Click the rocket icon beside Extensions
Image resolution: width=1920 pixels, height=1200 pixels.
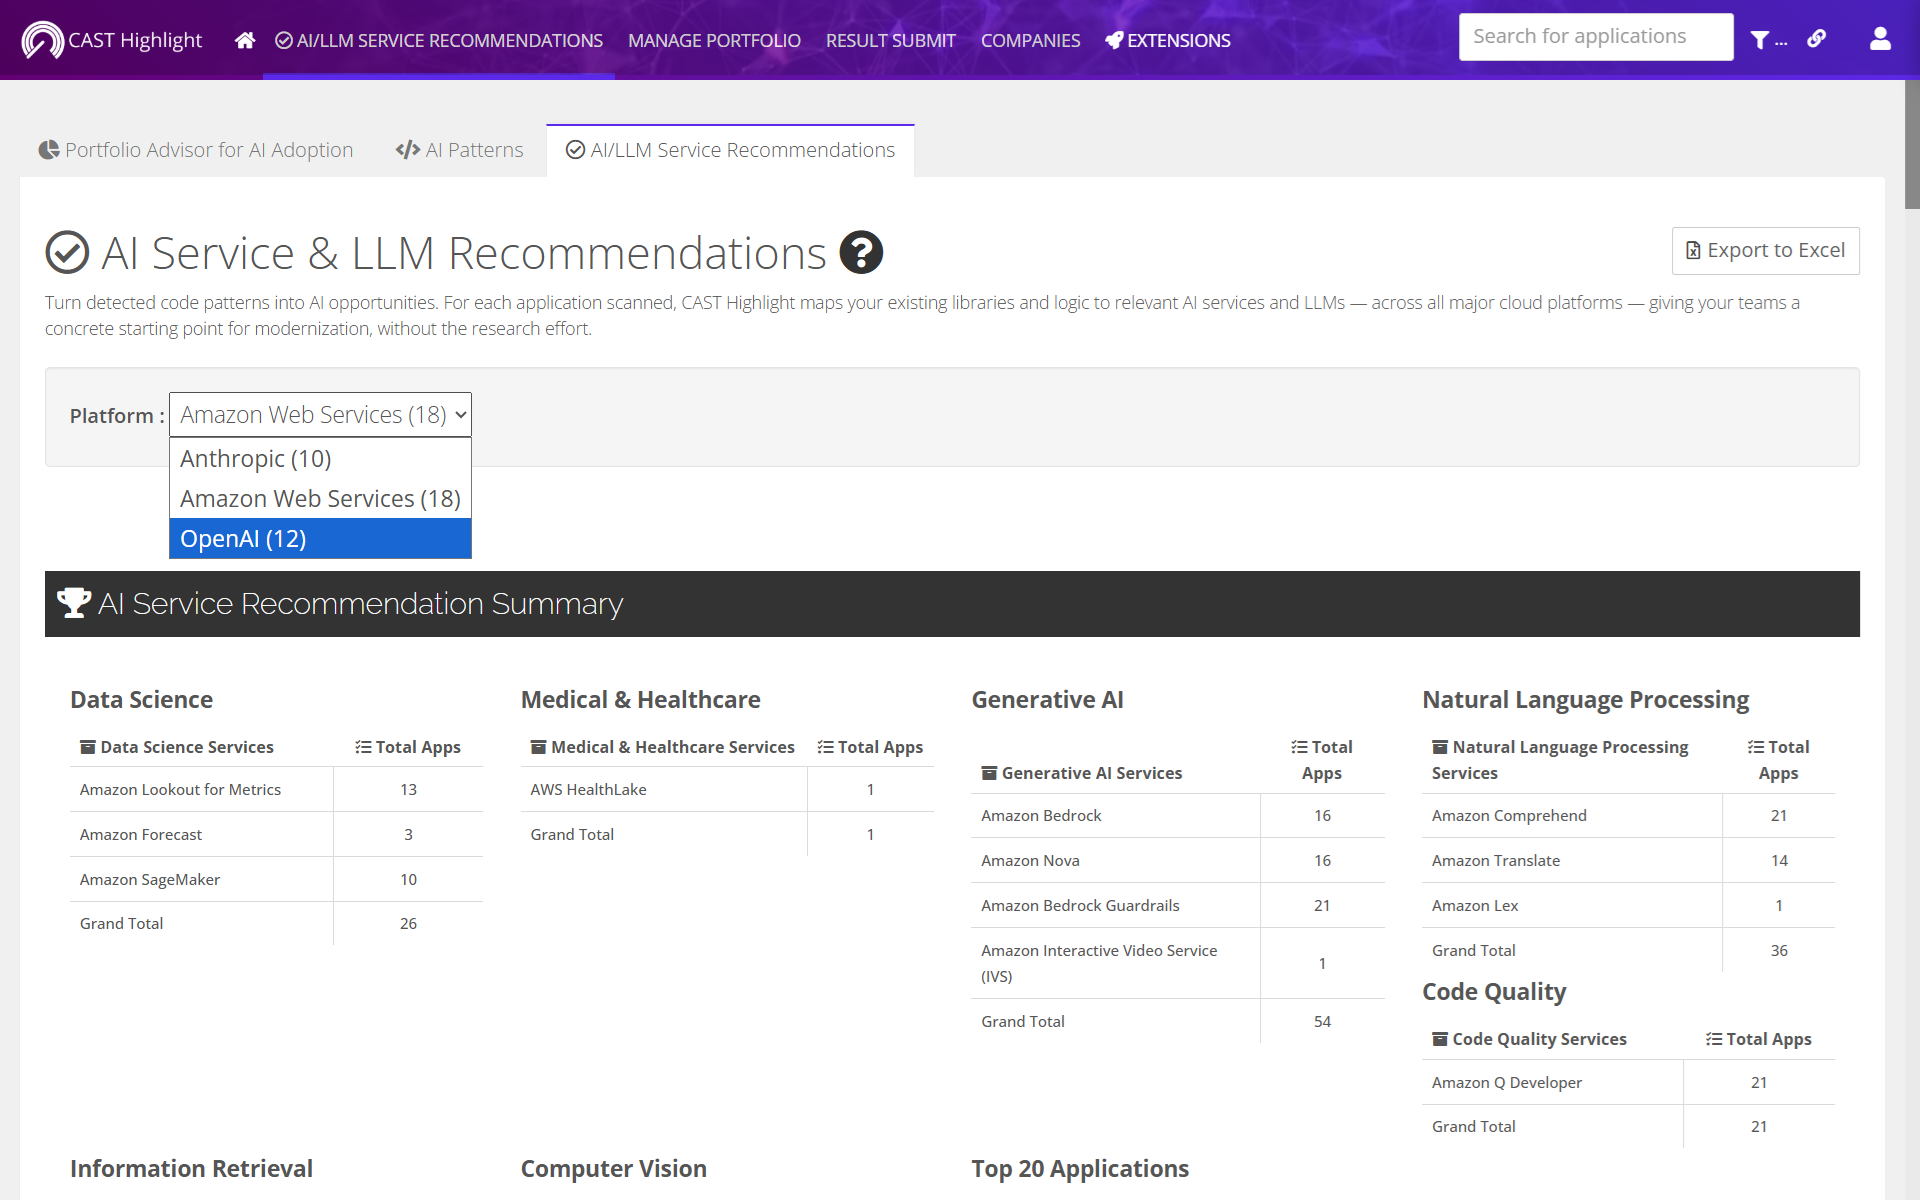click(1114, 40)
